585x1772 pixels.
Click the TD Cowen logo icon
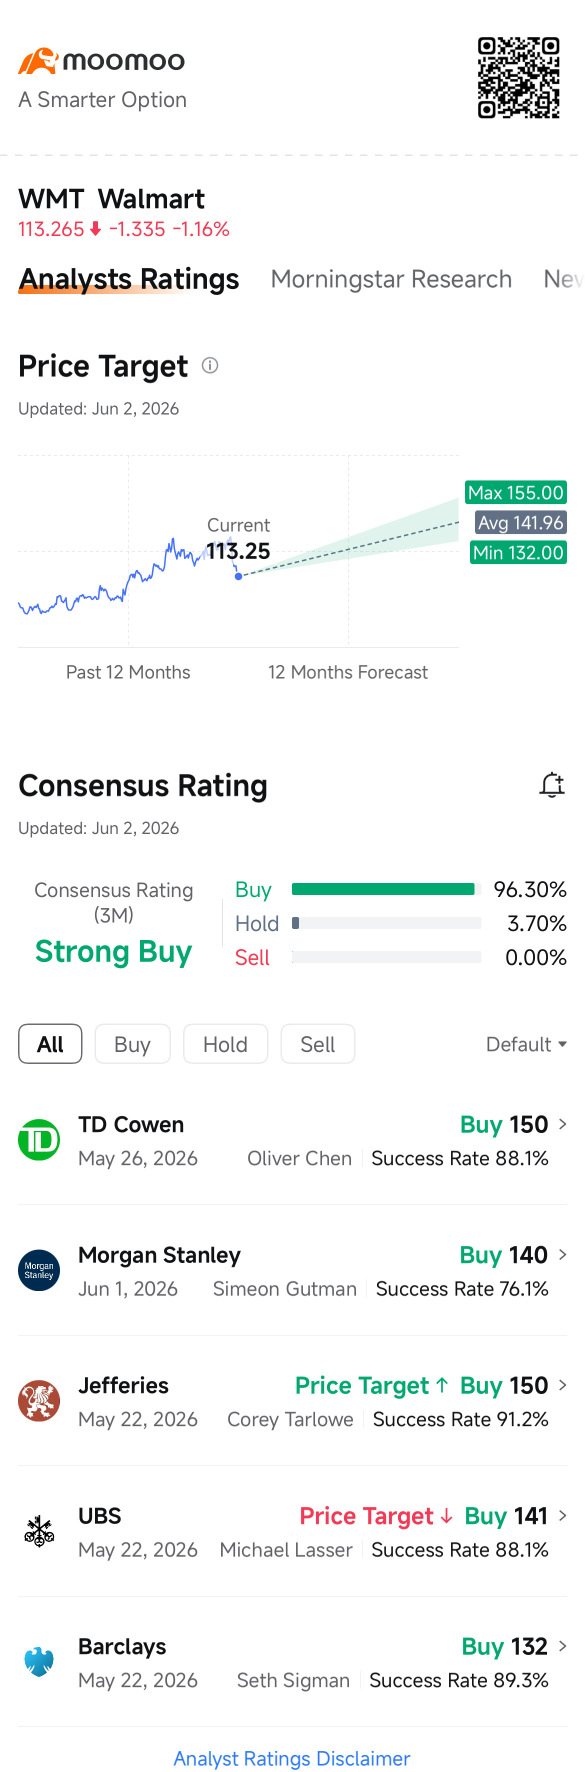(39, 1140)
